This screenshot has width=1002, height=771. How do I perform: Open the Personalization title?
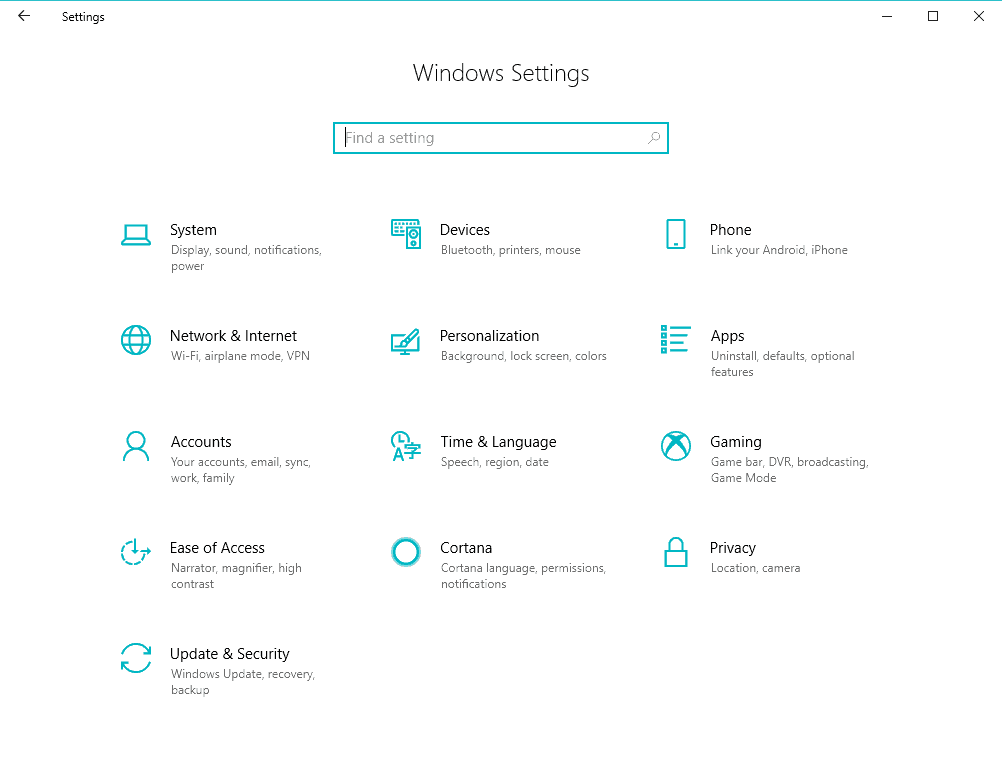click(x=489, y=335)
